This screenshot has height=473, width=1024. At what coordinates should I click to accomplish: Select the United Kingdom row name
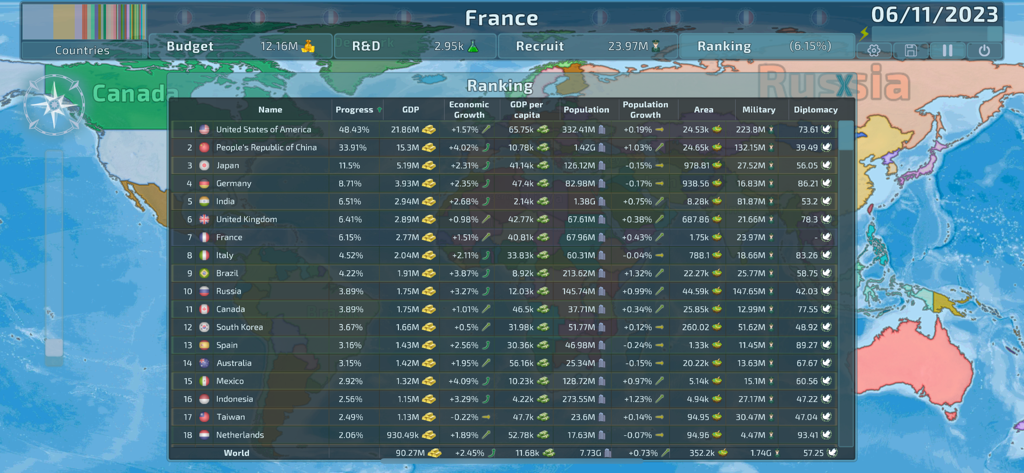[246, 220]
